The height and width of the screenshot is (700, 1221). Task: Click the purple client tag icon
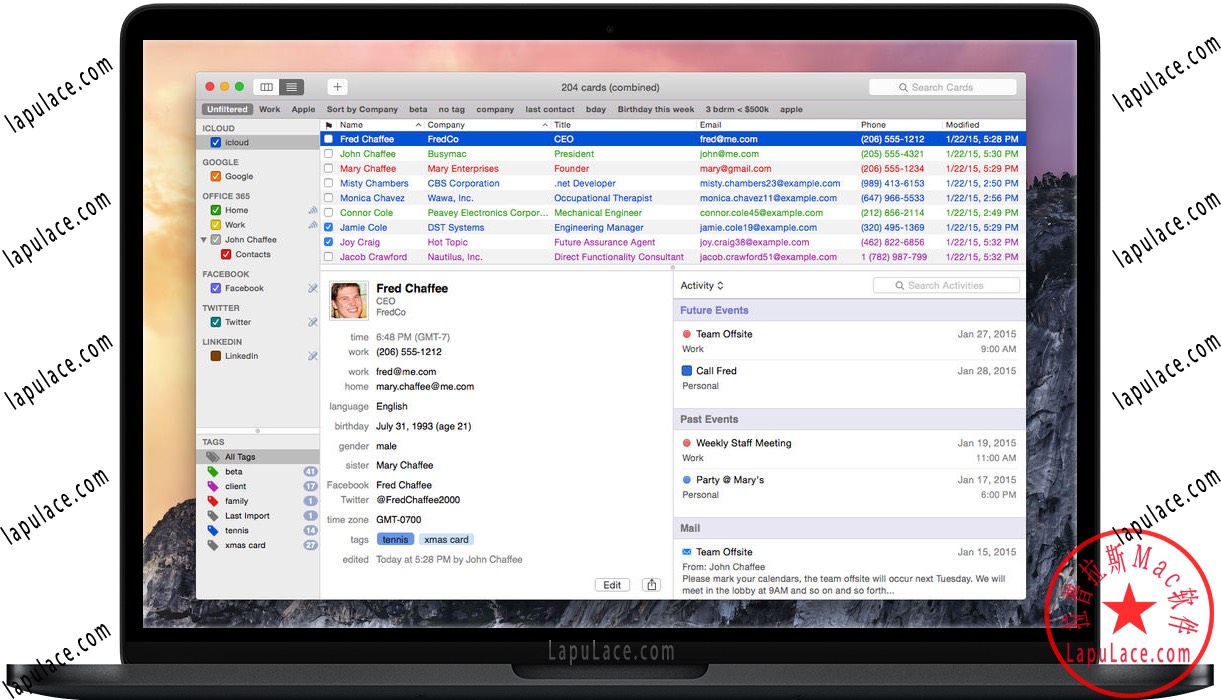[x=212, y=486]
